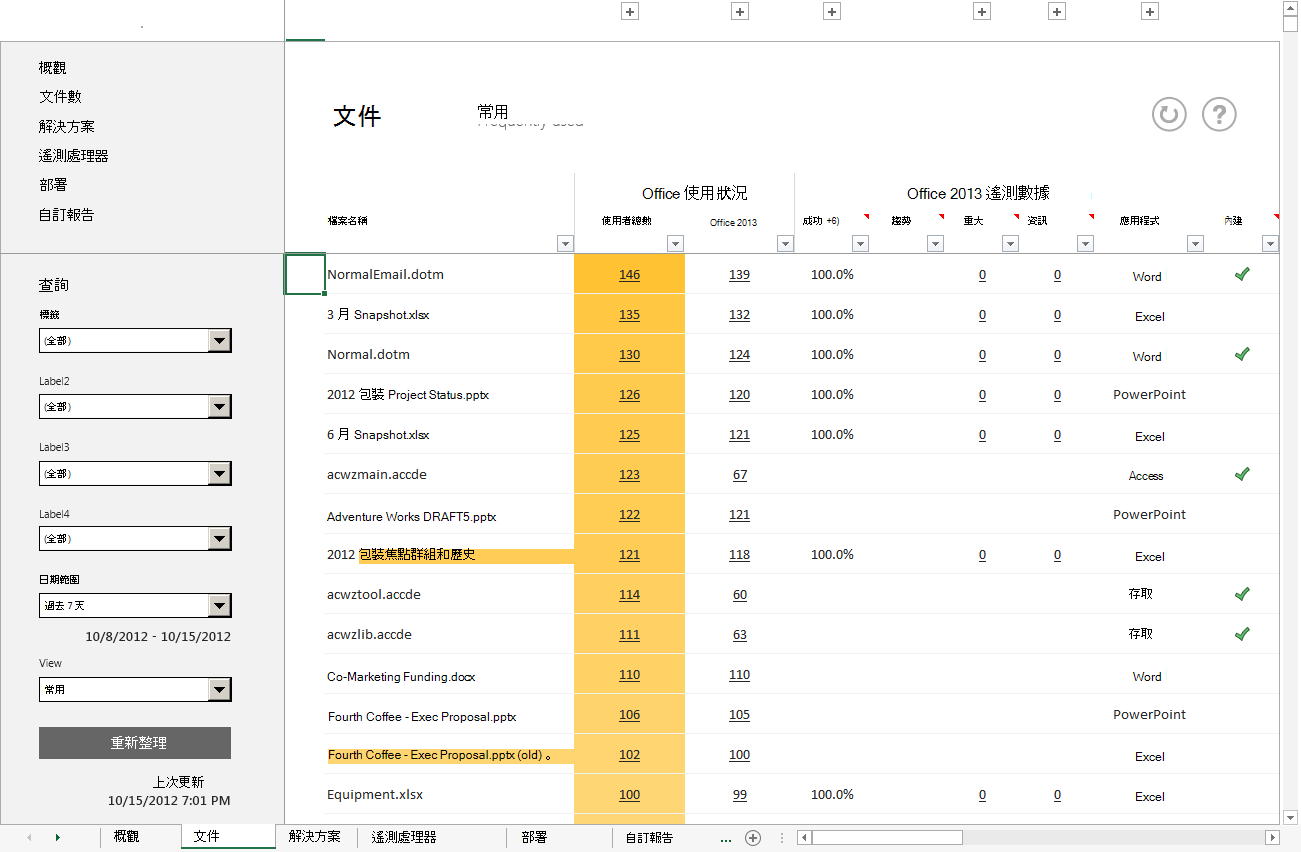
Task: Click the built-in checkmark for acwzmain.accde
Action: [x=1242, y=473]
